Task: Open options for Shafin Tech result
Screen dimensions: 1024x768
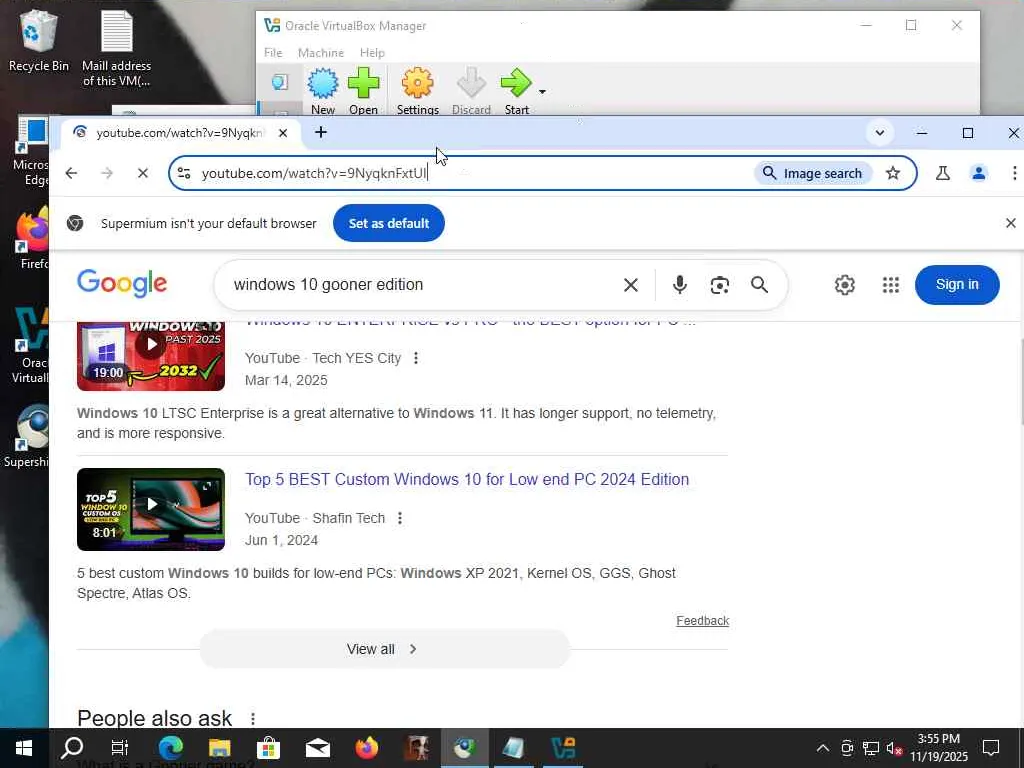Action: click(x=400, y=518)
